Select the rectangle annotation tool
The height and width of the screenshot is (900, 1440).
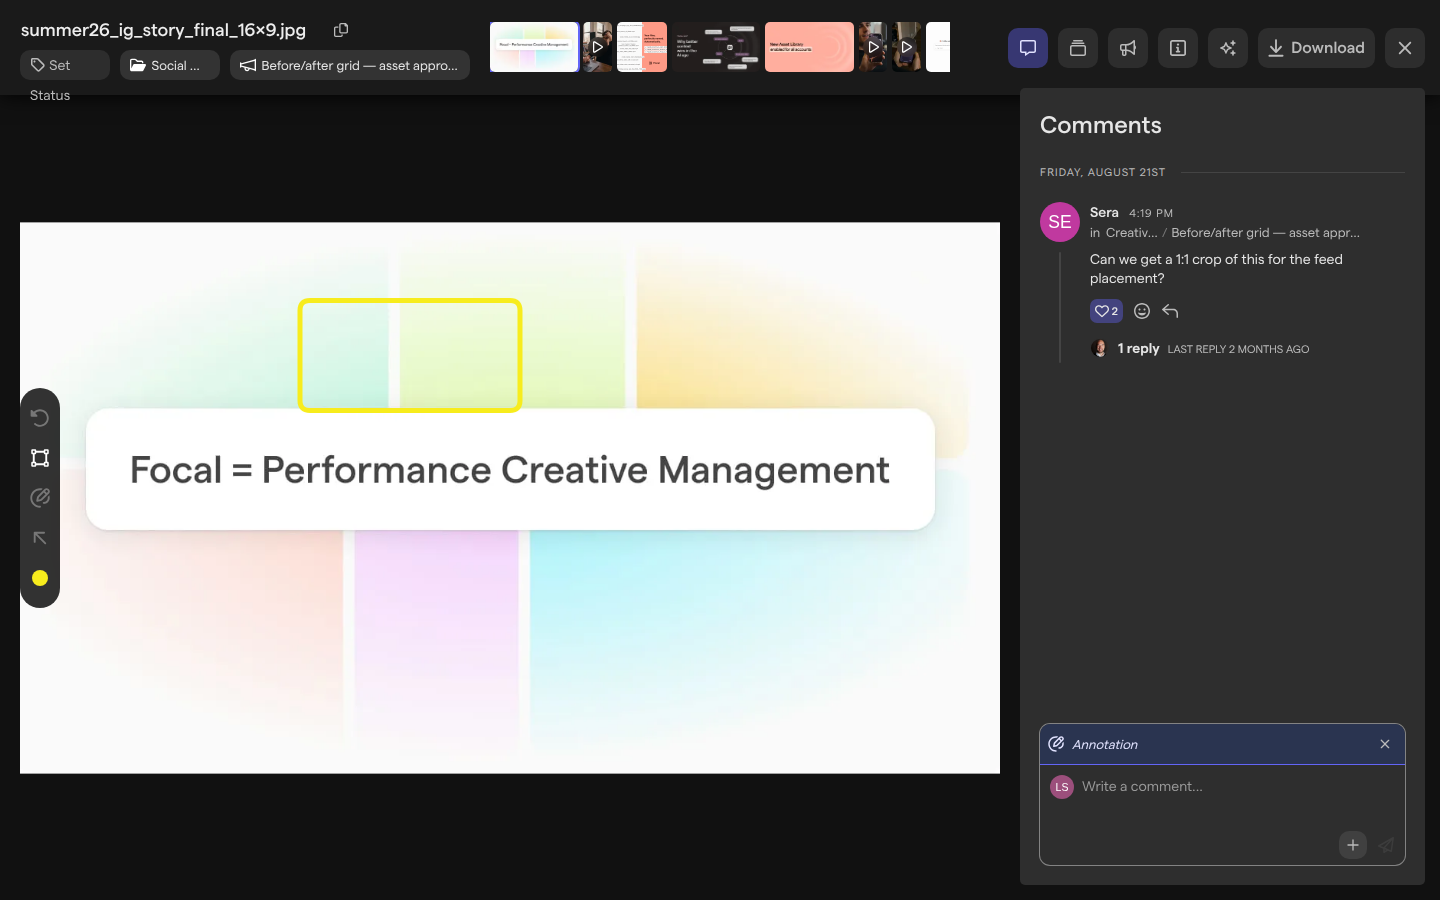tap(40, 458)
